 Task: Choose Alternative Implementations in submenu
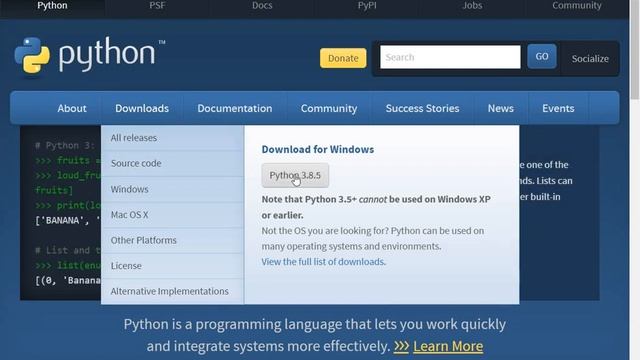(x=173, y=291)
